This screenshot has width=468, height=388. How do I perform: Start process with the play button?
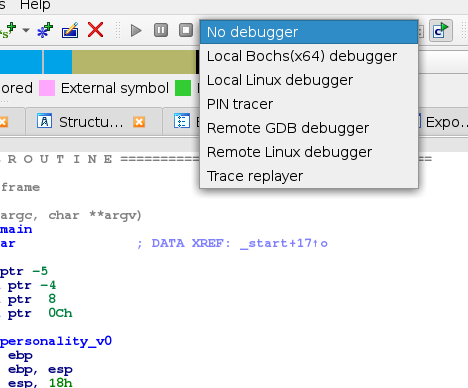136,31
